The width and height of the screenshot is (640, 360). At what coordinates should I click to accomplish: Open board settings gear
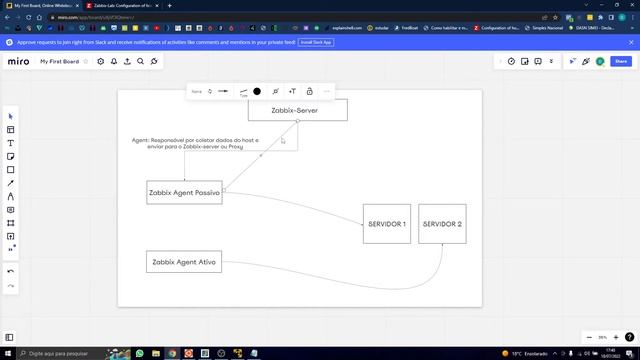[x=100, y=61]
